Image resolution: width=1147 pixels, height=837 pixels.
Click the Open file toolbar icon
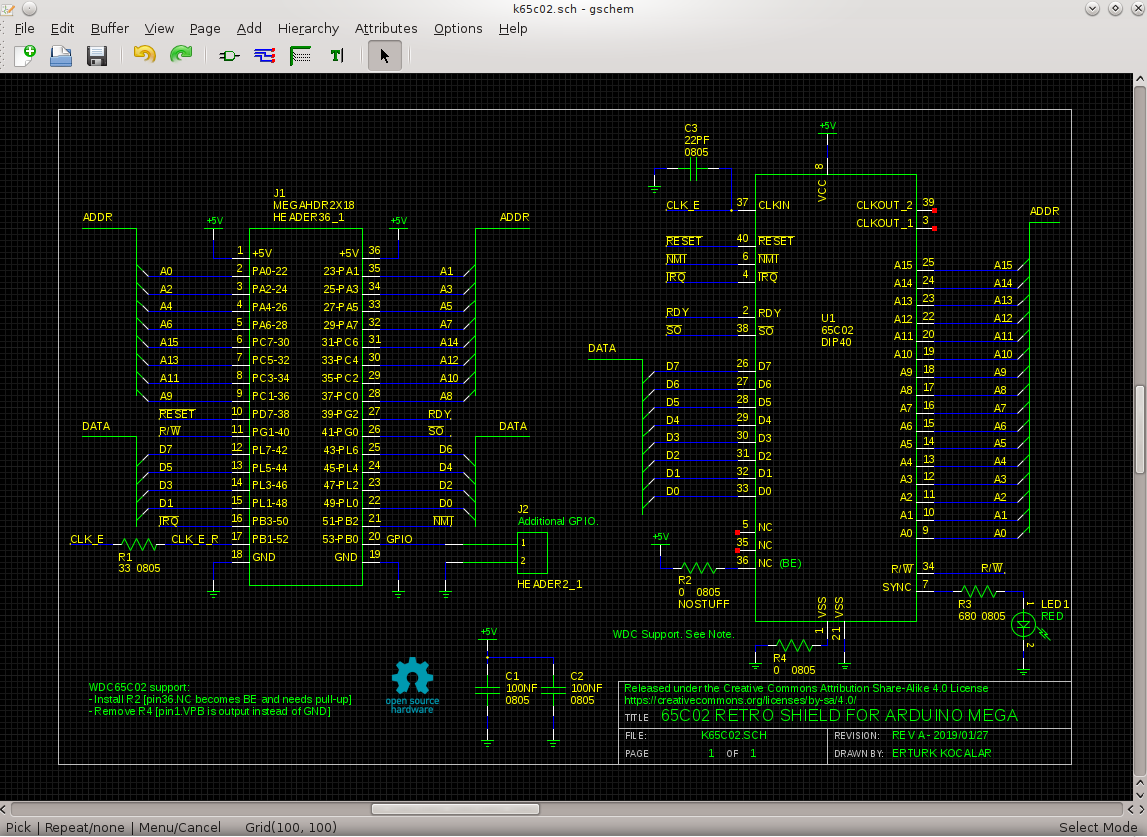[x=61, y=56]
